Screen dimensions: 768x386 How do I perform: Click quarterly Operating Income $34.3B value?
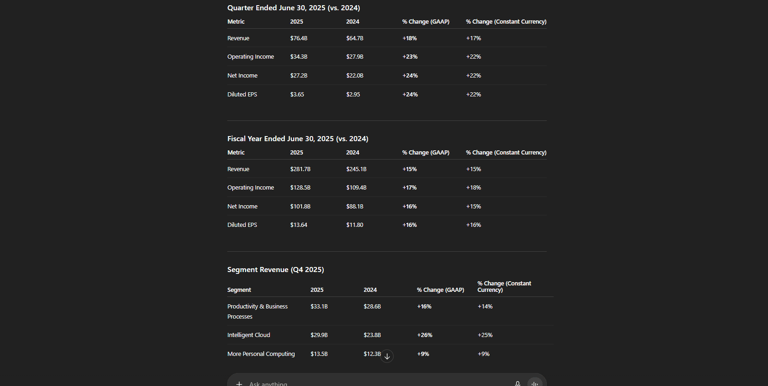[x=299, y=57]
